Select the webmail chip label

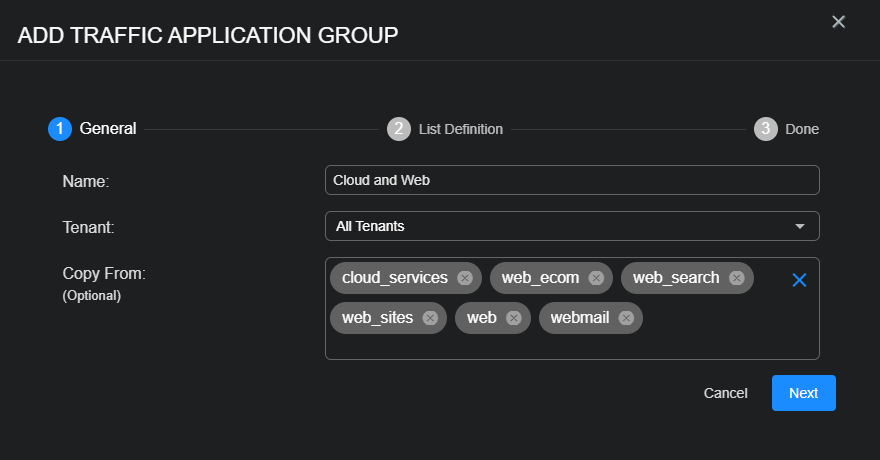578,318
